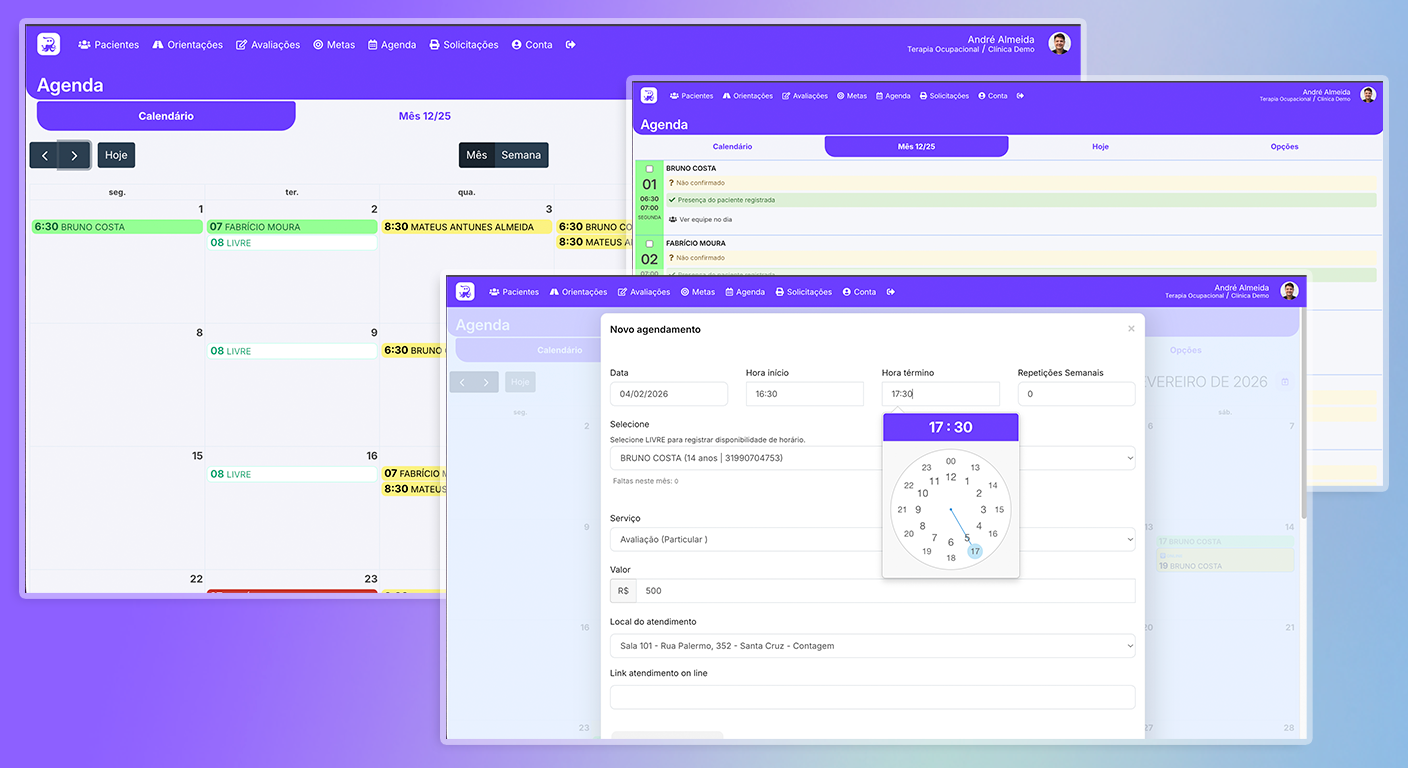This screenshot has width=1408, height=768.
Task: Open Pacientes in the calendar window navbar
Action: click(109, 45)
